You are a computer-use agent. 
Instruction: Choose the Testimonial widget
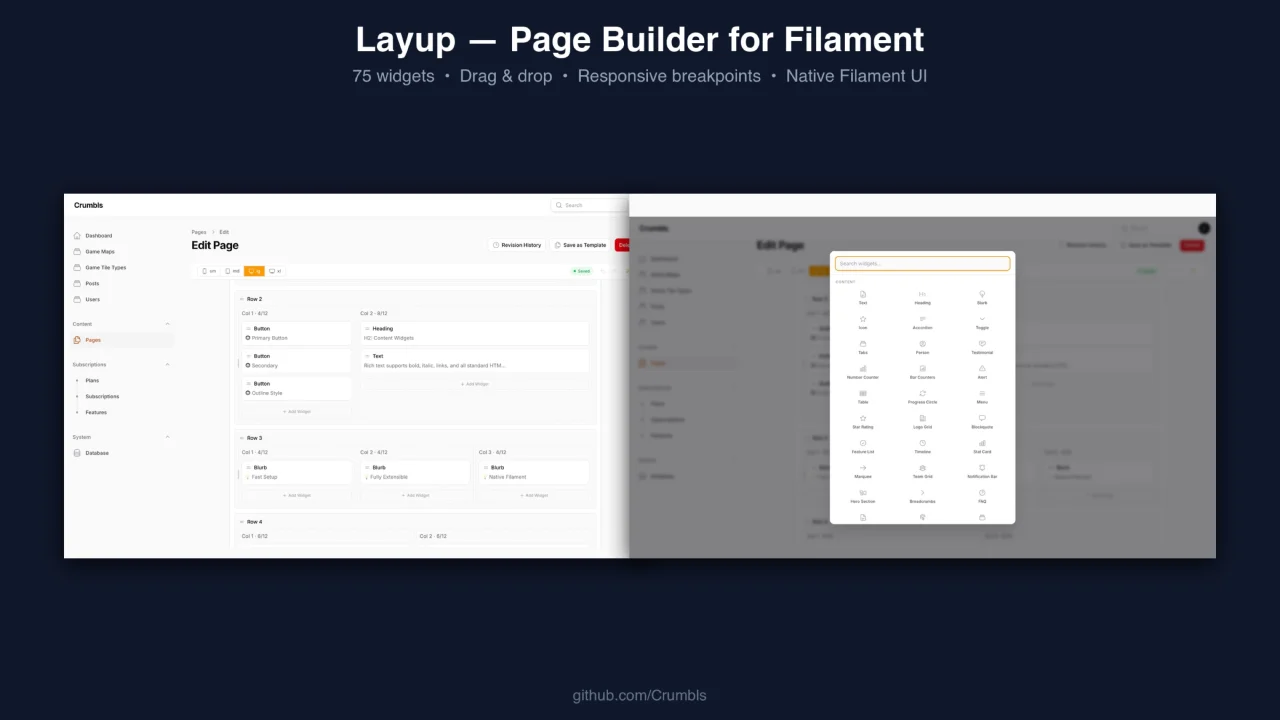click(984, 349)
